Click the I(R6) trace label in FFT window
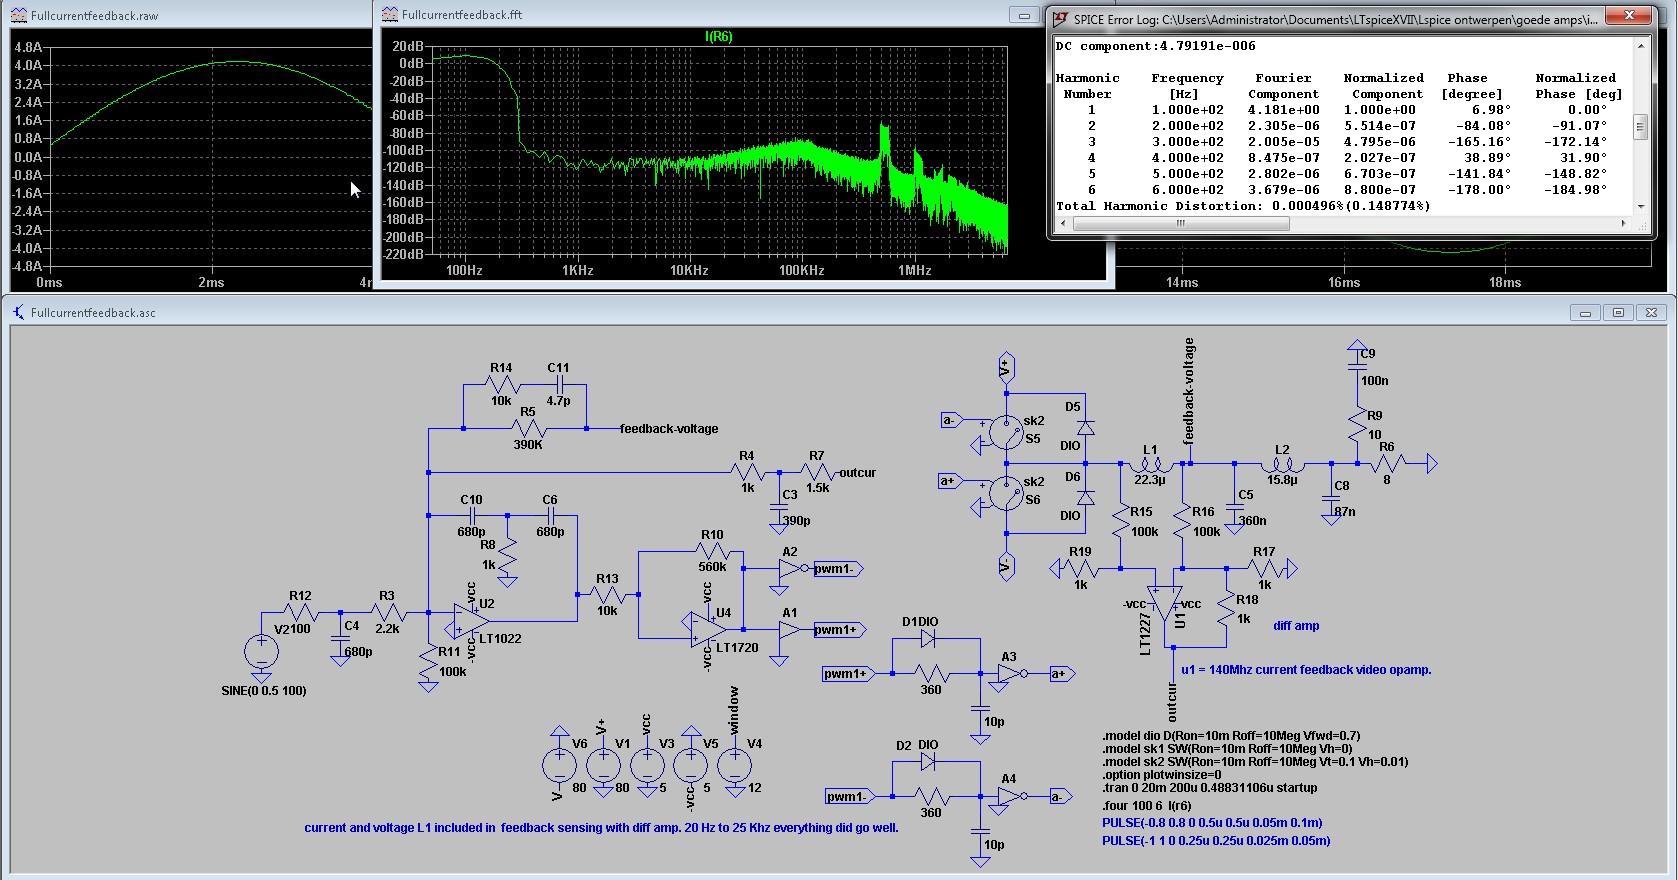This screenshot has height=880, width=1678. pos(718,37)
